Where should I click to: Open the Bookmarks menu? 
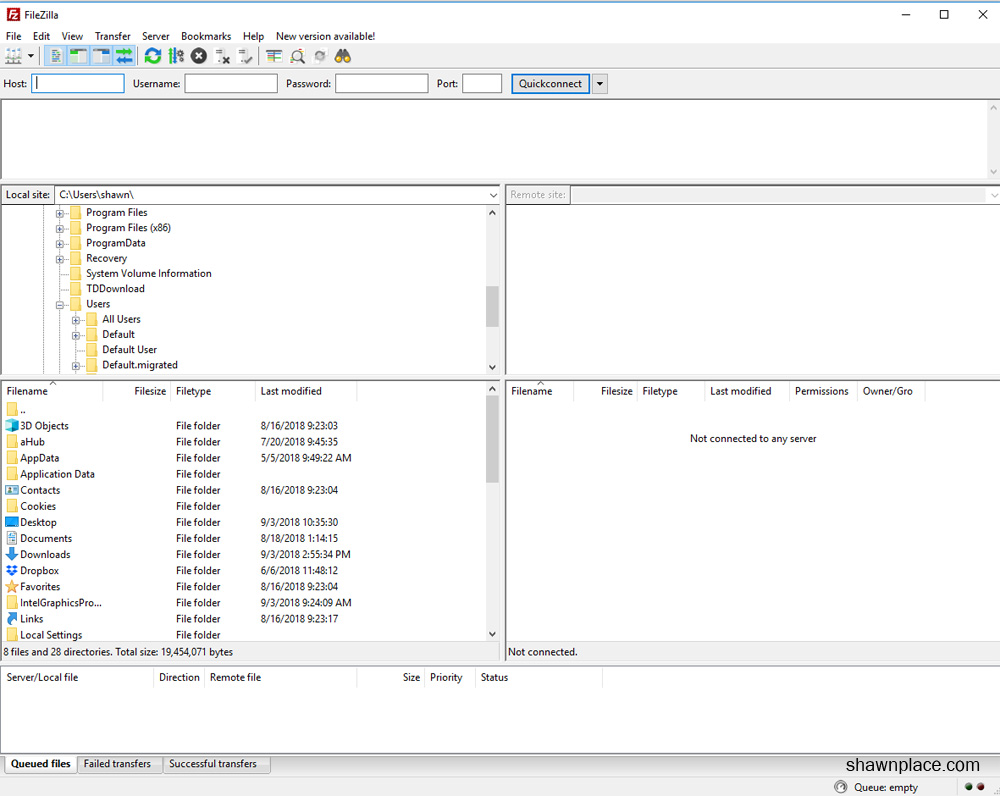[206, 36]
